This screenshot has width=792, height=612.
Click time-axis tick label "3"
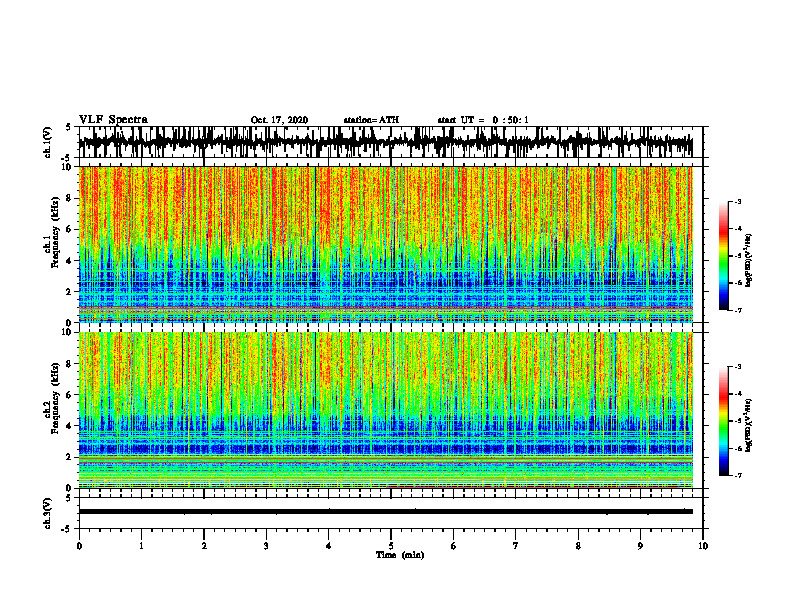(x=266, y=546)
